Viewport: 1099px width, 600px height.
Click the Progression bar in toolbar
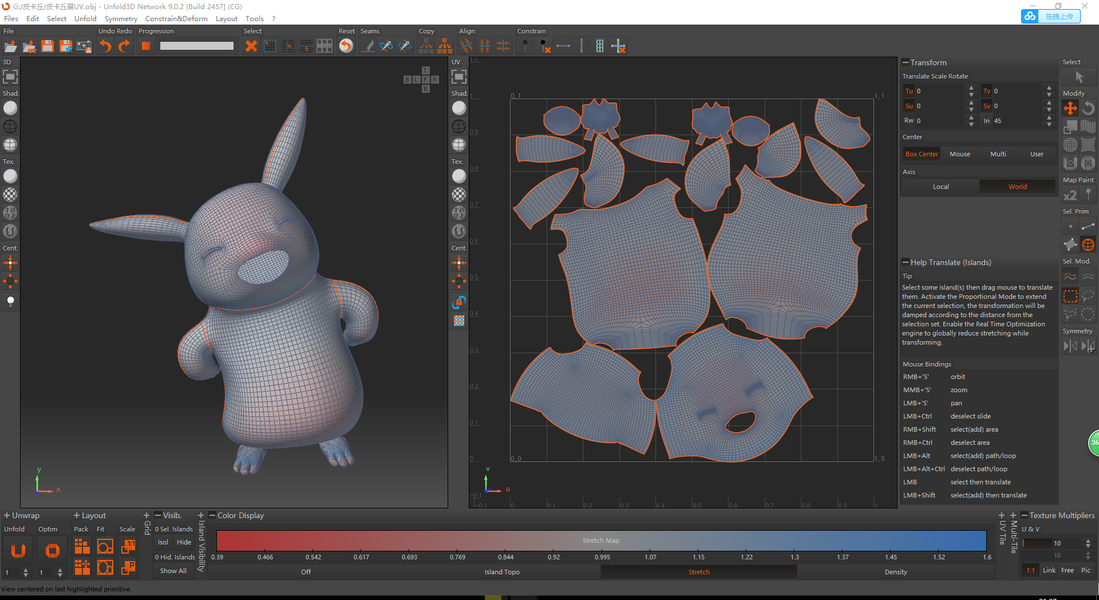(196, 46)
